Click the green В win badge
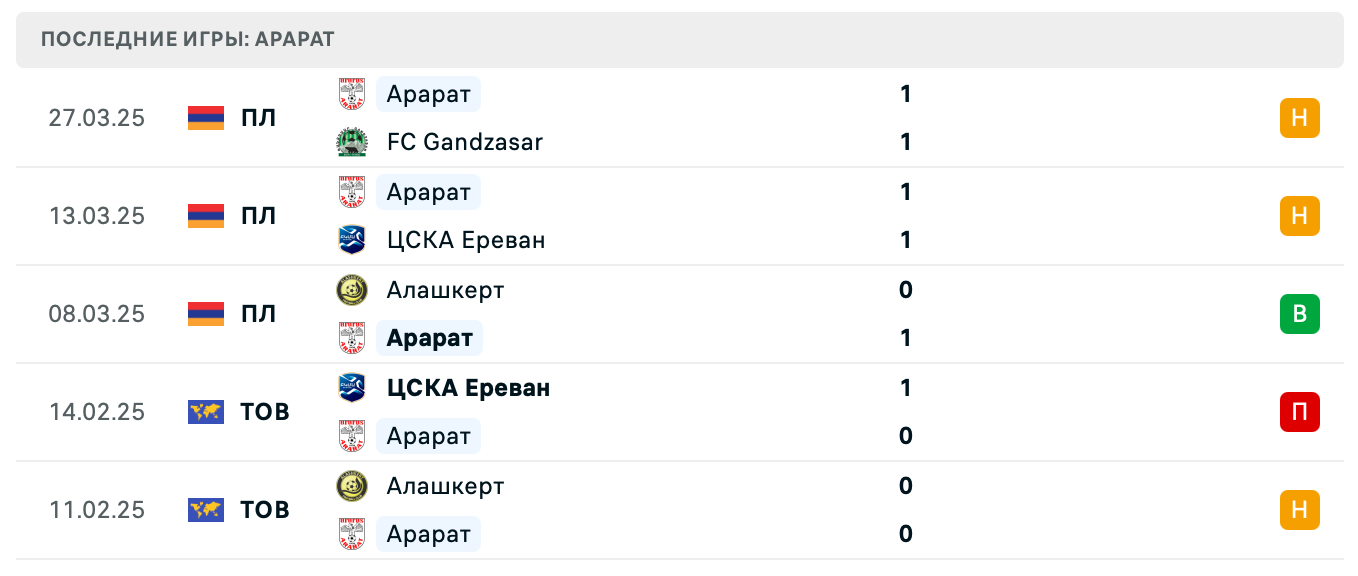The height and width of the screenshot is (576, 1358). coord(1300,313)
